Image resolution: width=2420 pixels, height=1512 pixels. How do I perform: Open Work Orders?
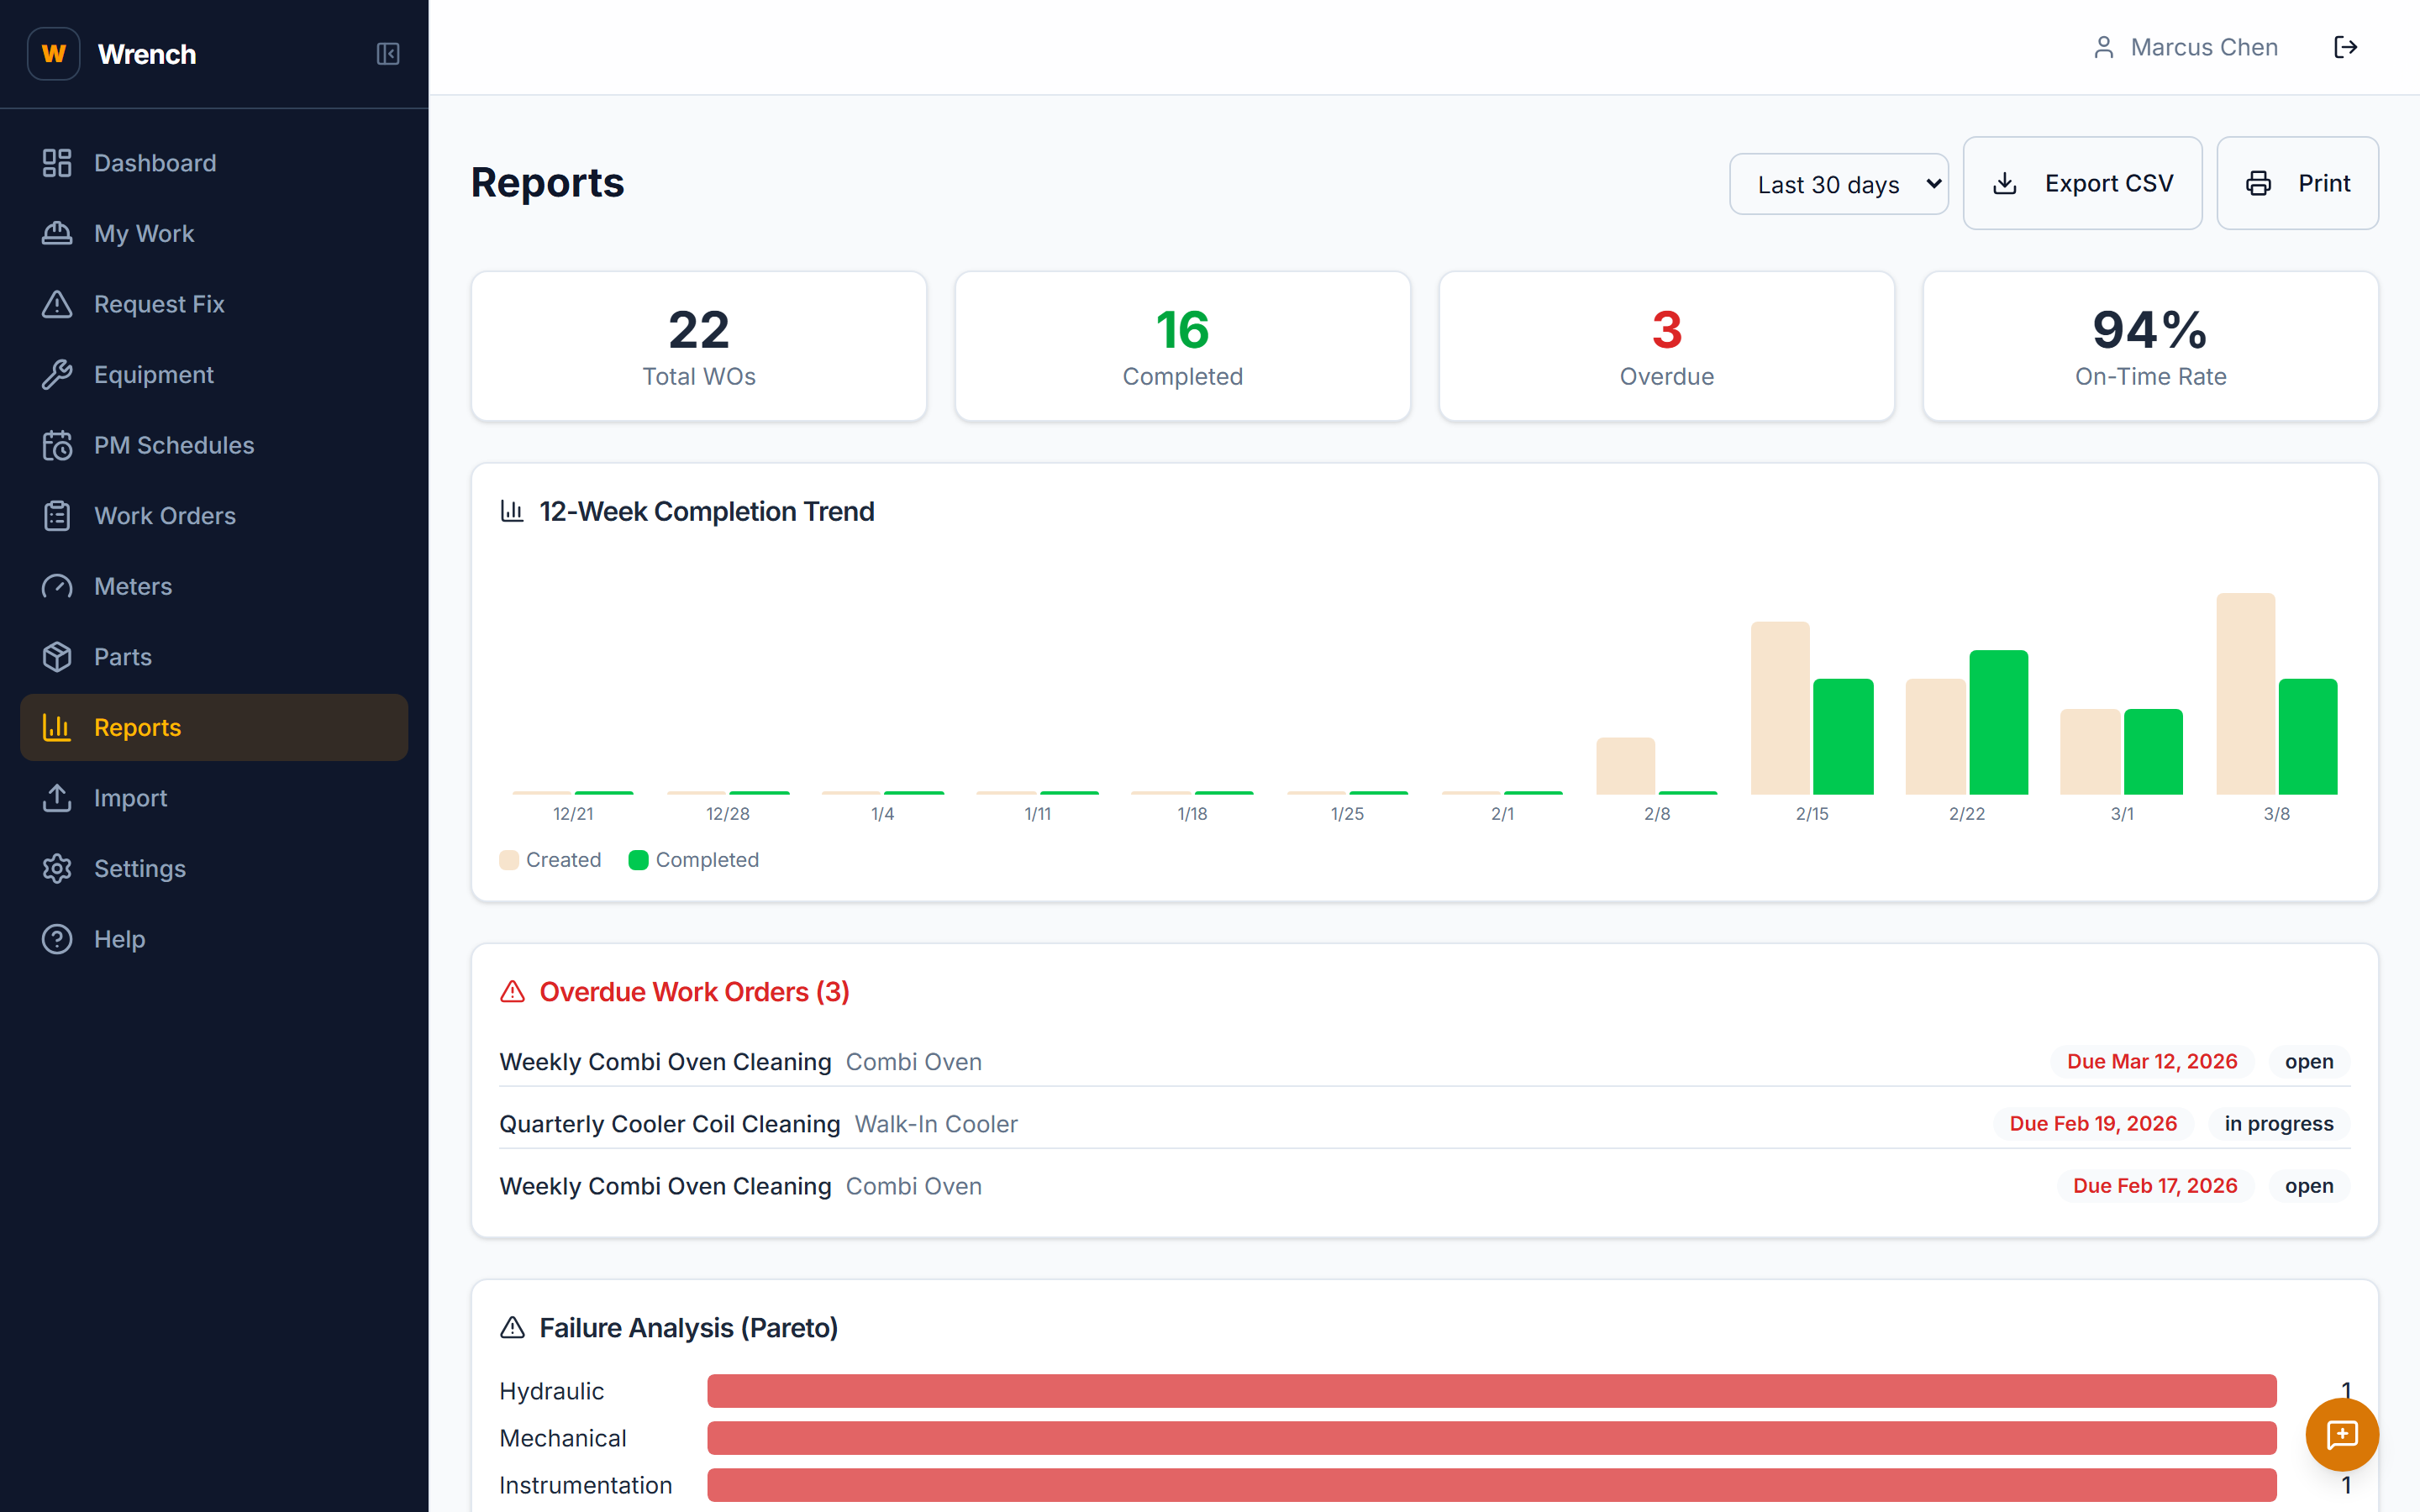[165, 515]
